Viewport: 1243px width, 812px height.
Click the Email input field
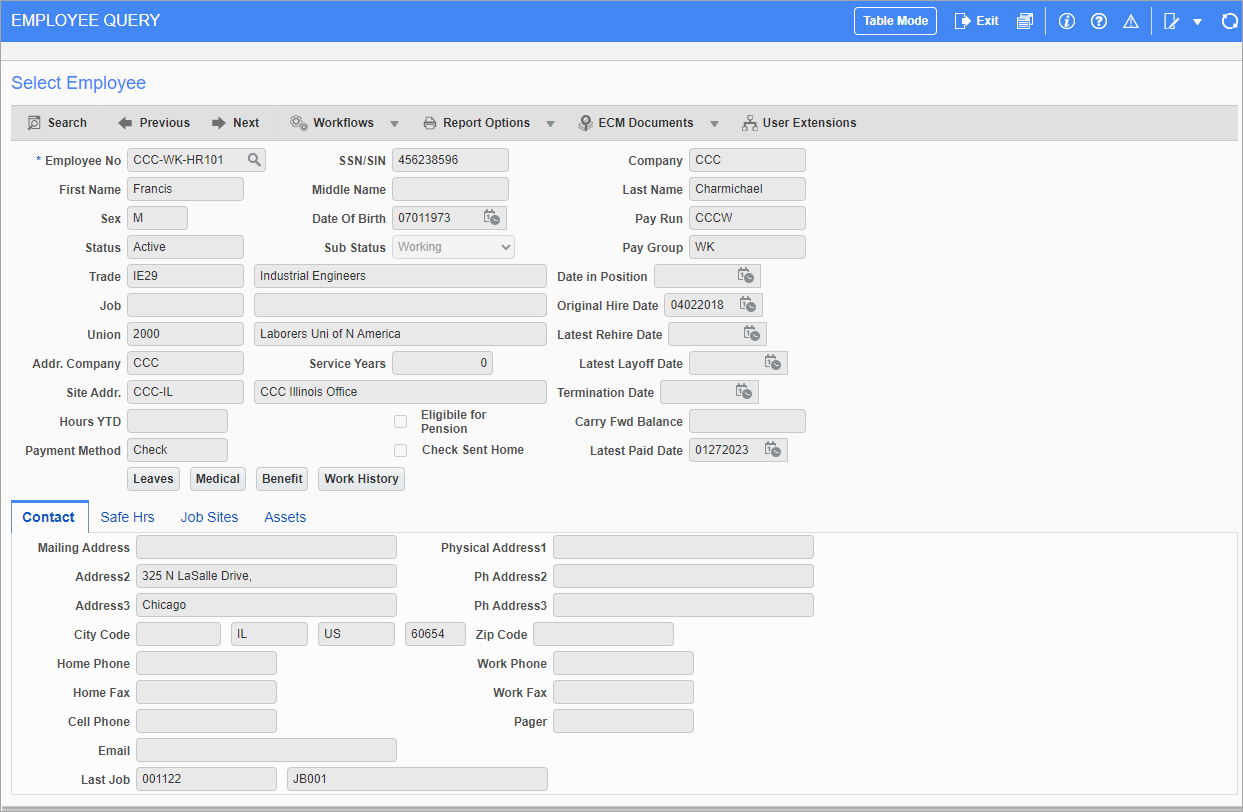(266, 749)
